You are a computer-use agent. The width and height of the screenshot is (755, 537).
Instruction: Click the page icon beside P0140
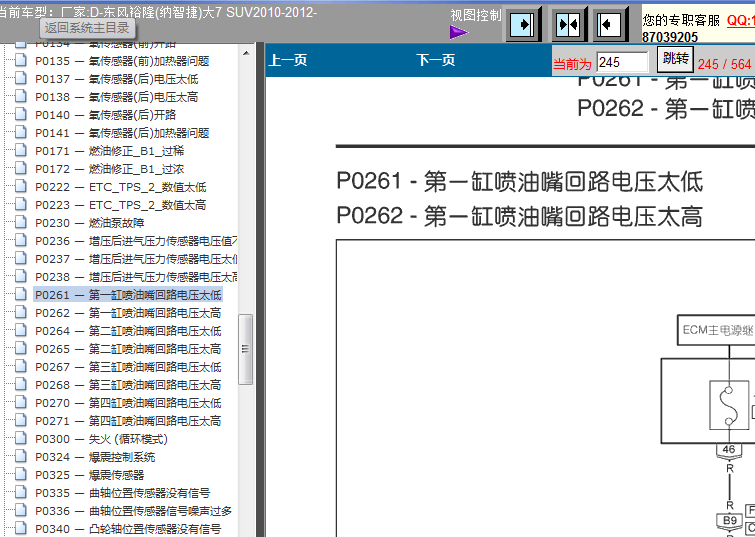pos(21,114)
